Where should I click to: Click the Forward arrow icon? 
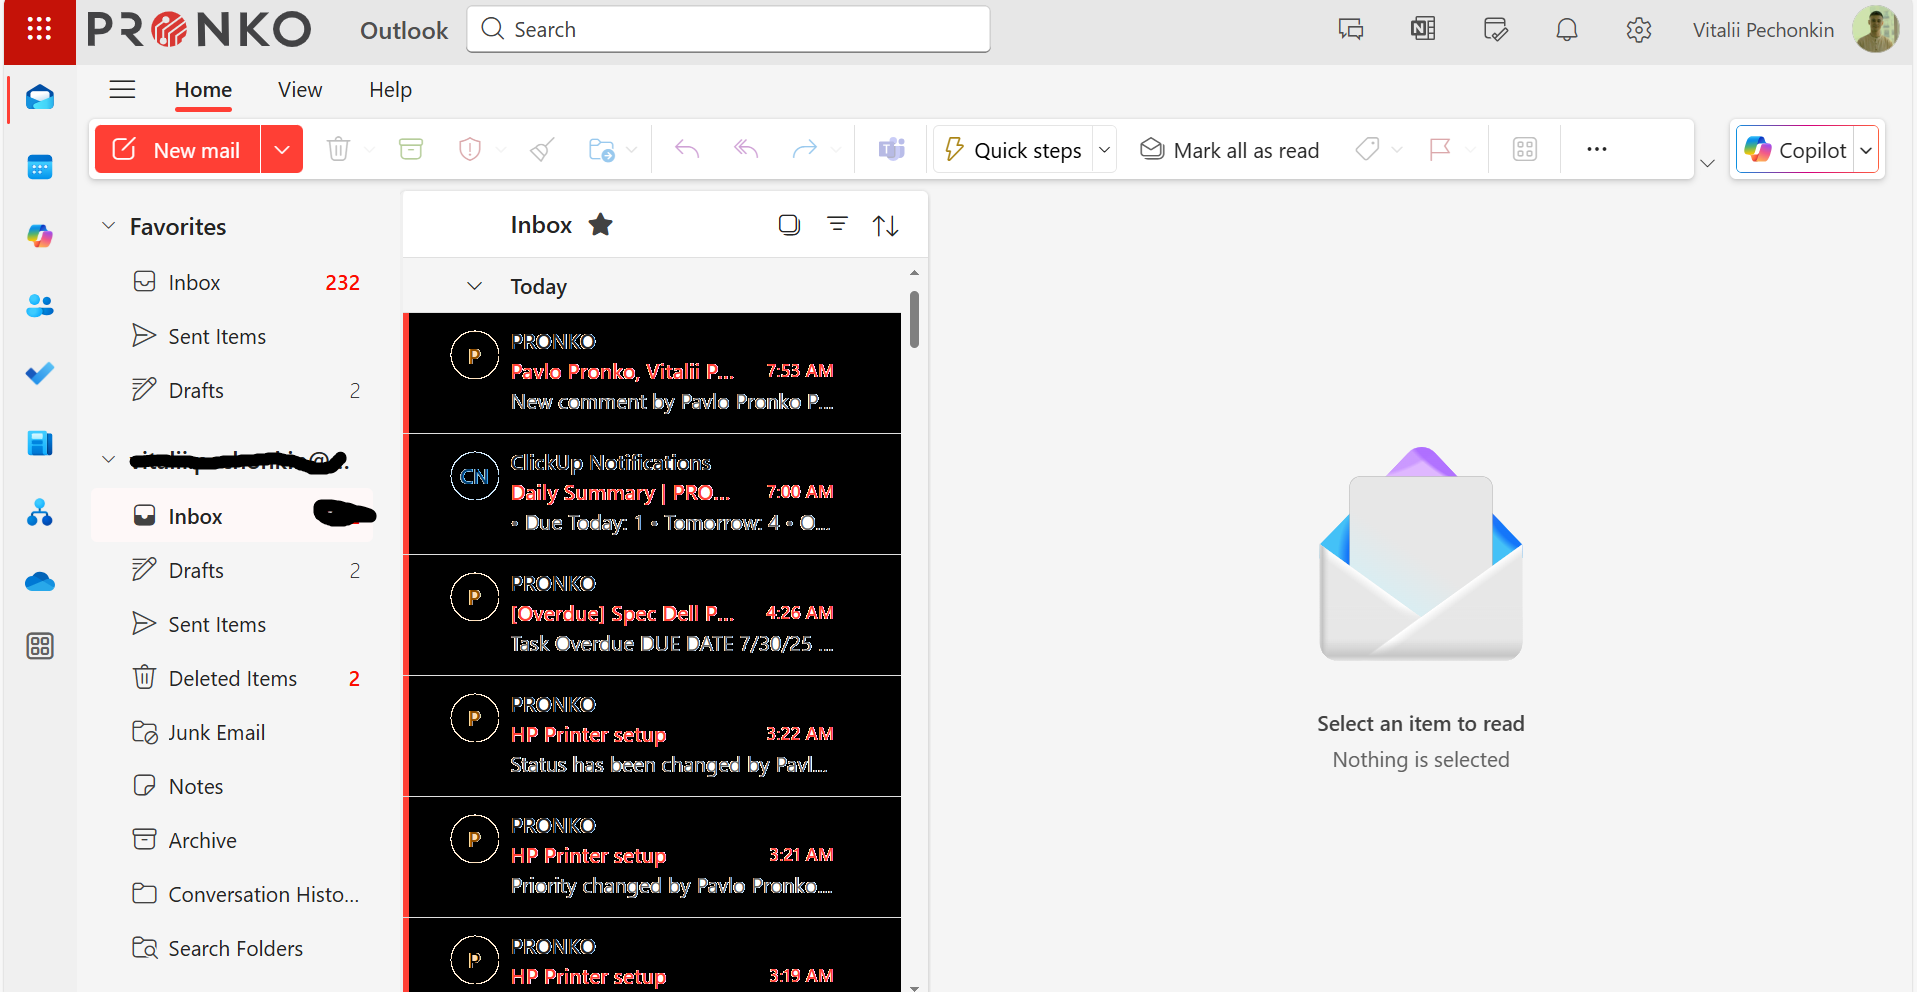[x=805, y=150]
